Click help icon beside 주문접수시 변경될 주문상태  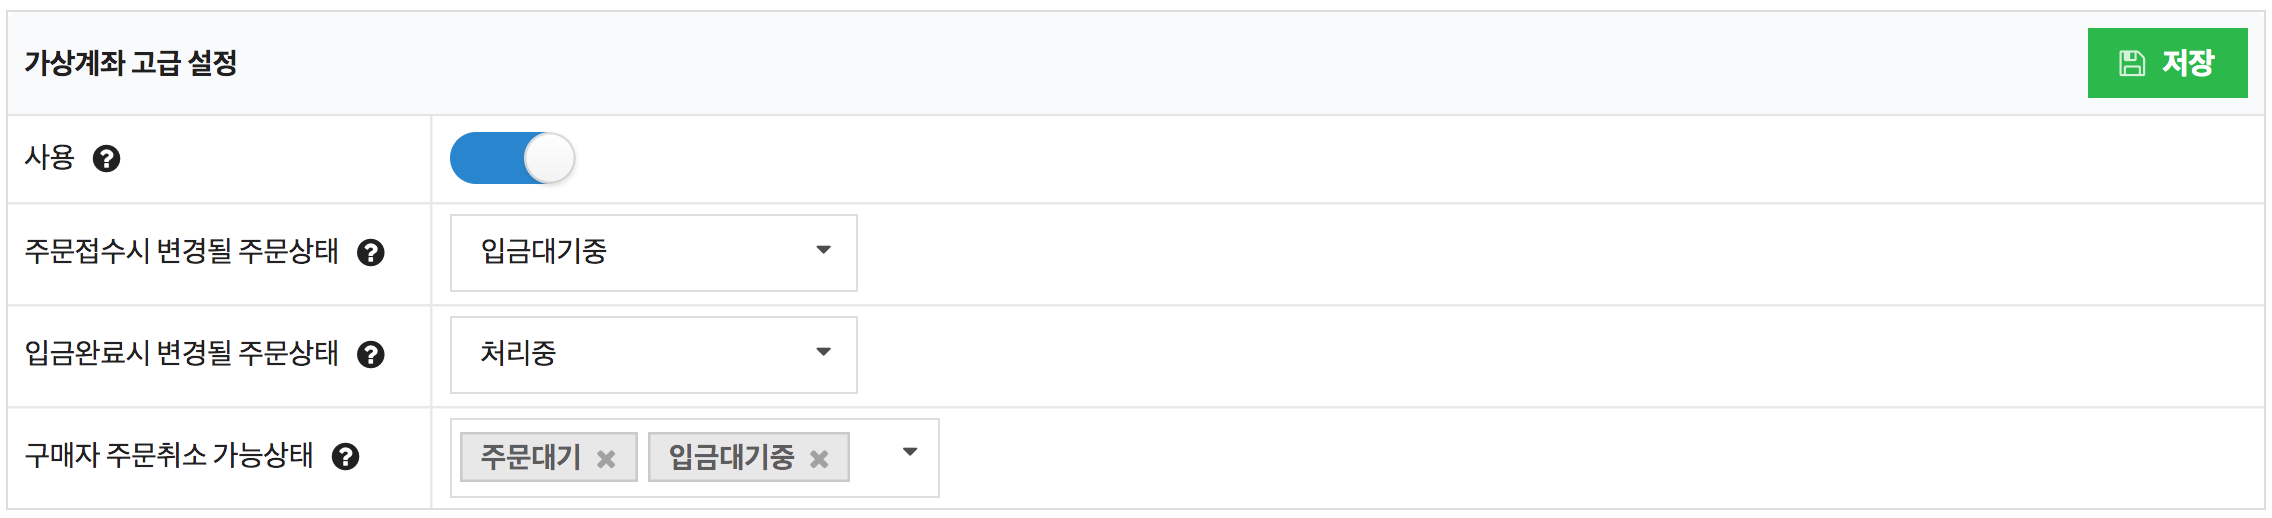point(371,253)
